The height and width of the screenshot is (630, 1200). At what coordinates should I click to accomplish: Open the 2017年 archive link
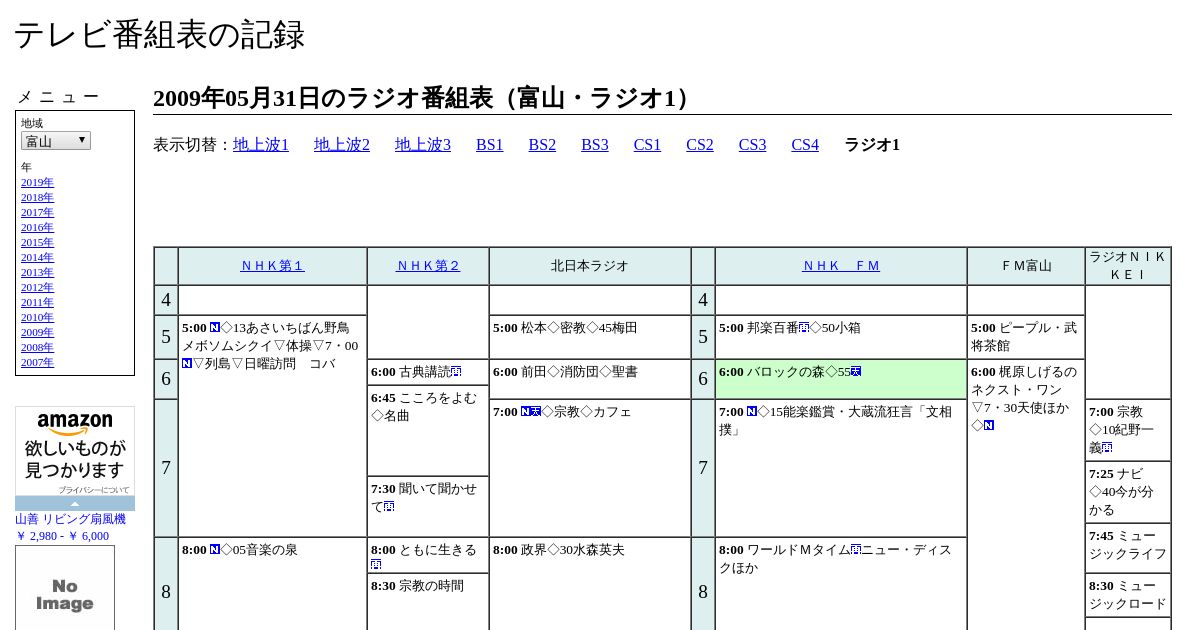coord(37,212)
